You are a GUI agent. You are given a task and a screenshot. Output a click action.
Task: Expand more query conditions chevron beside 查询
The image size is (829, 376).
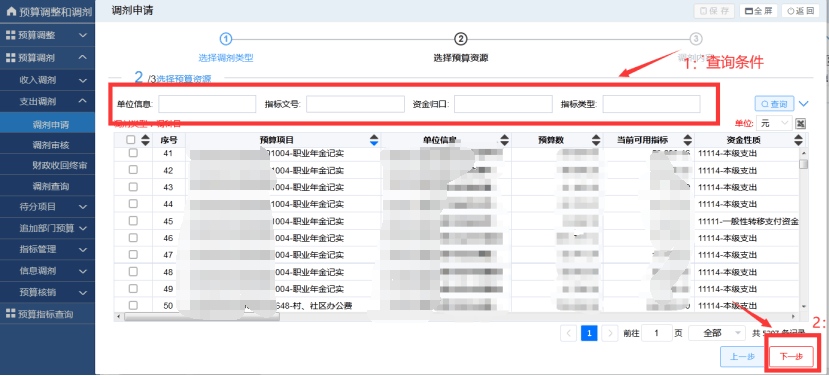point(804,104)
